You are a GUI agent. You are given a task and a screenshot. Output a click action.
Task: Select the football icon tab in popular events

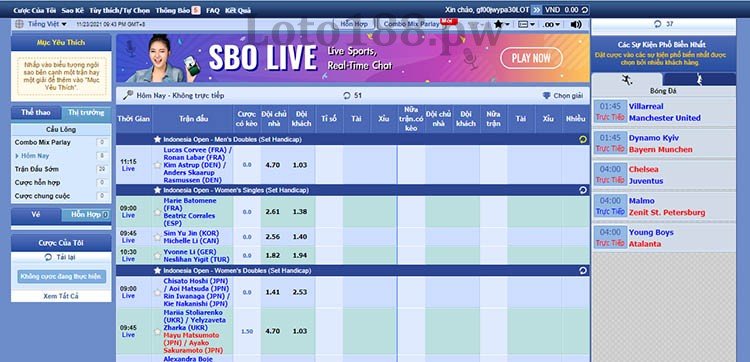pos(627,80)
